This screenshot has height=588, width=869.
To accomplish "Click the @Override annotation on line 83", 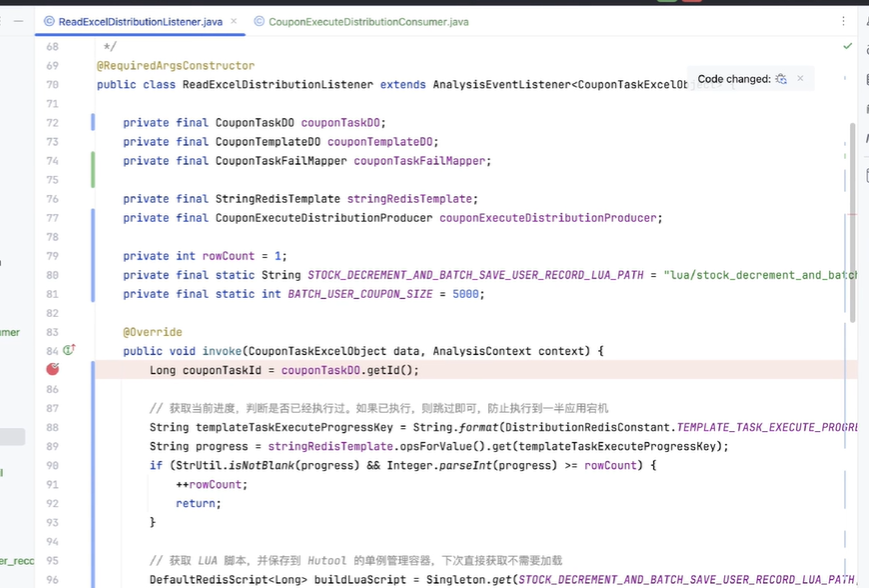I will (x=152, y=332).
